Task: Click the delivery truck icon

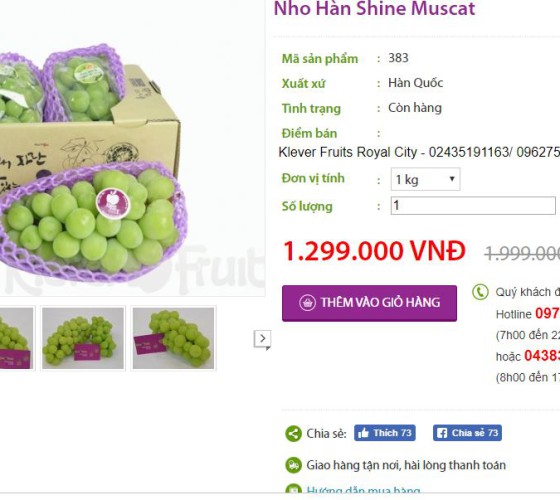Action: [x=294, y=465]
